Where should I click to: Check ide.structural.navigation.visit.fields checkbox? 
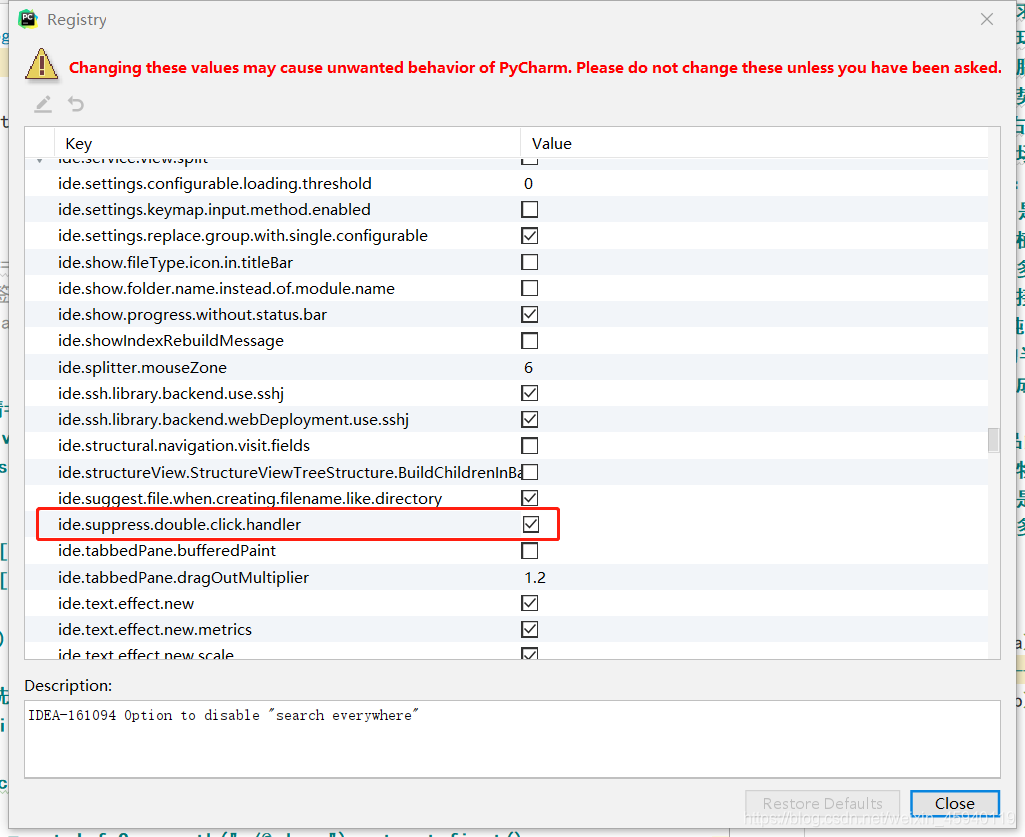click(x=529, y=445)
